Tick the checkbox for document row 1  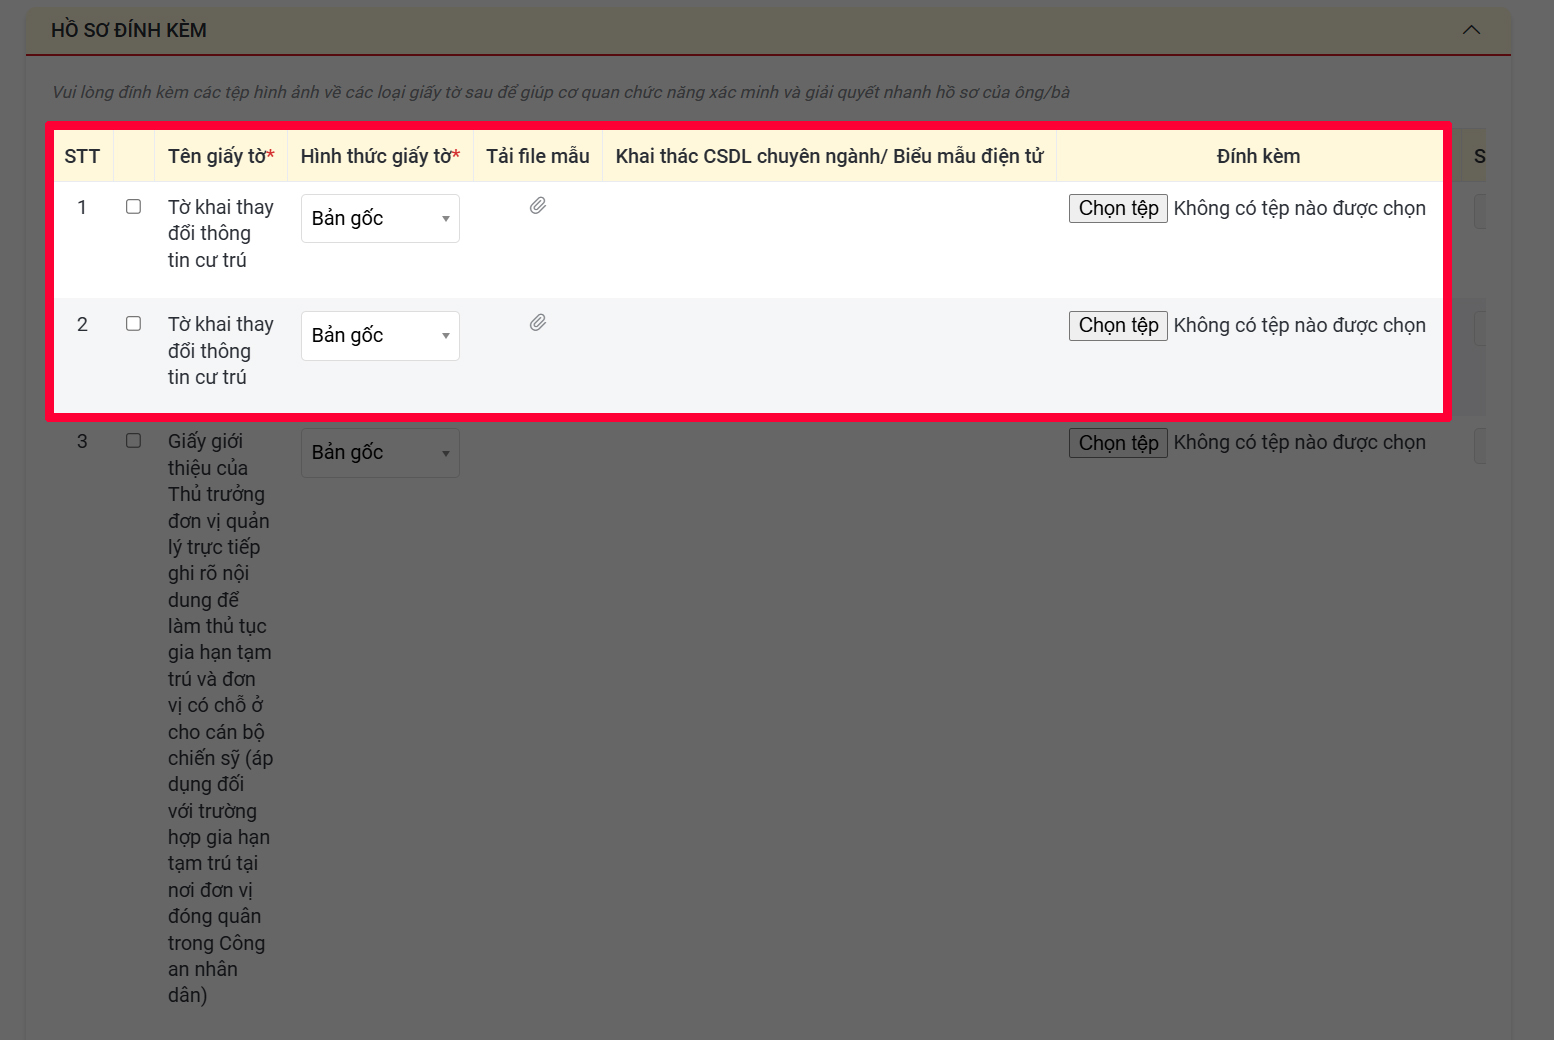point(133,207)
